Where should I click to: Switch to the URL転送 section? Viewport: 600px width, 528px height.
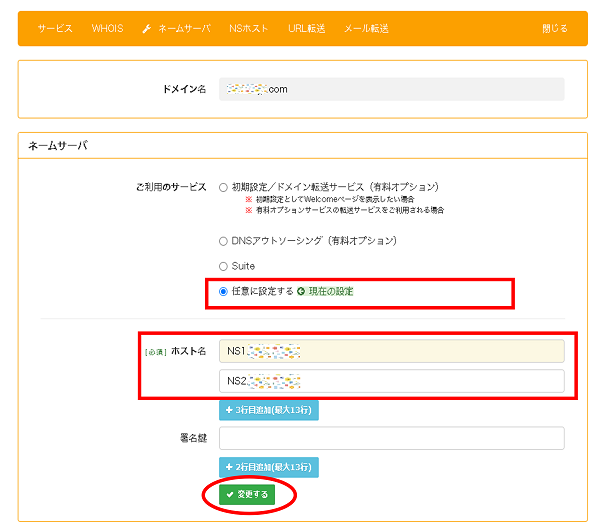click(306, 29)
